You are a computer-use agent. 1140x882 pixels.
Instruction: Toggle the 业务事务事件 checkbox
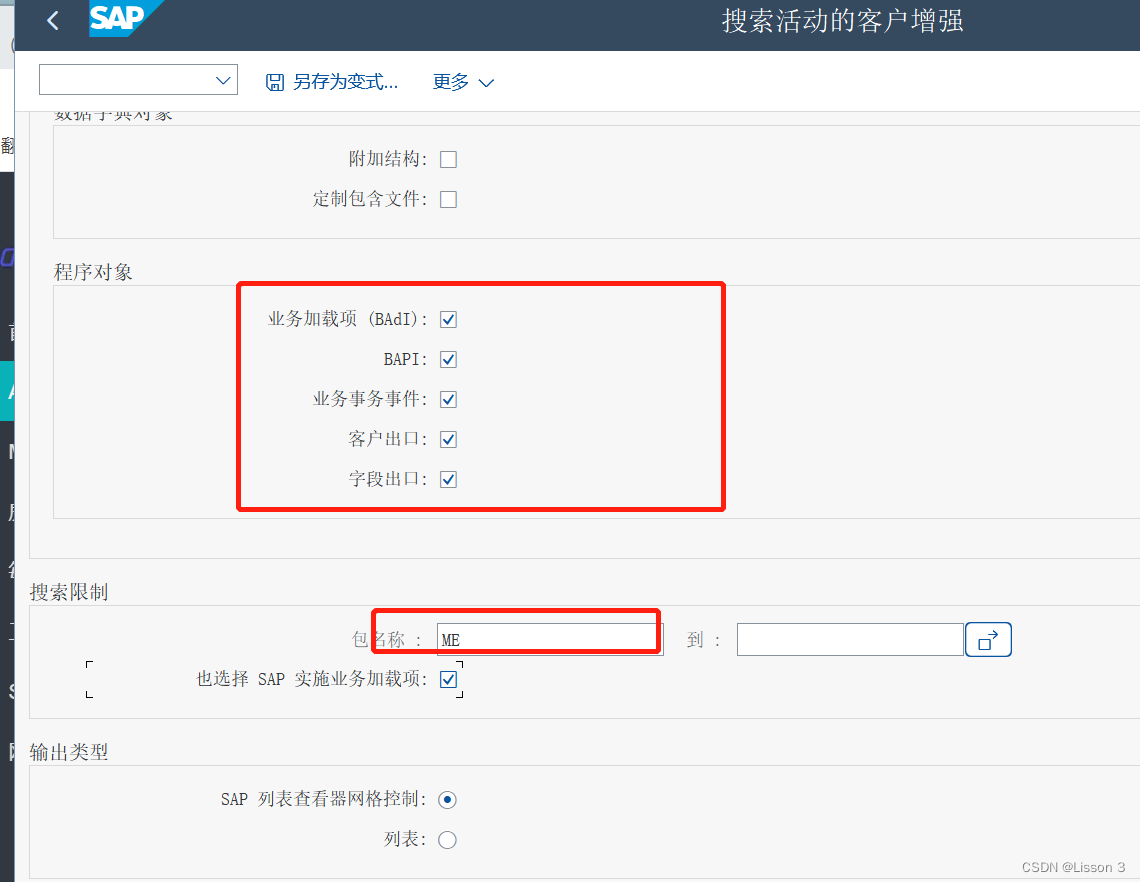[449, 399]
